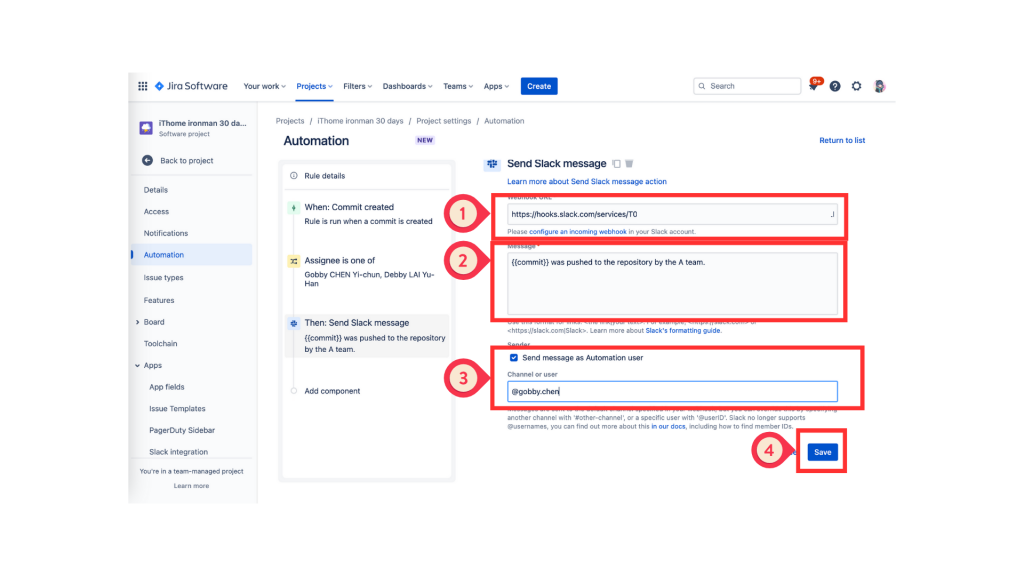Click the Rule details info icon
Screen dimensions: 1024x576
pyautogui.click(x=294, y=176)
